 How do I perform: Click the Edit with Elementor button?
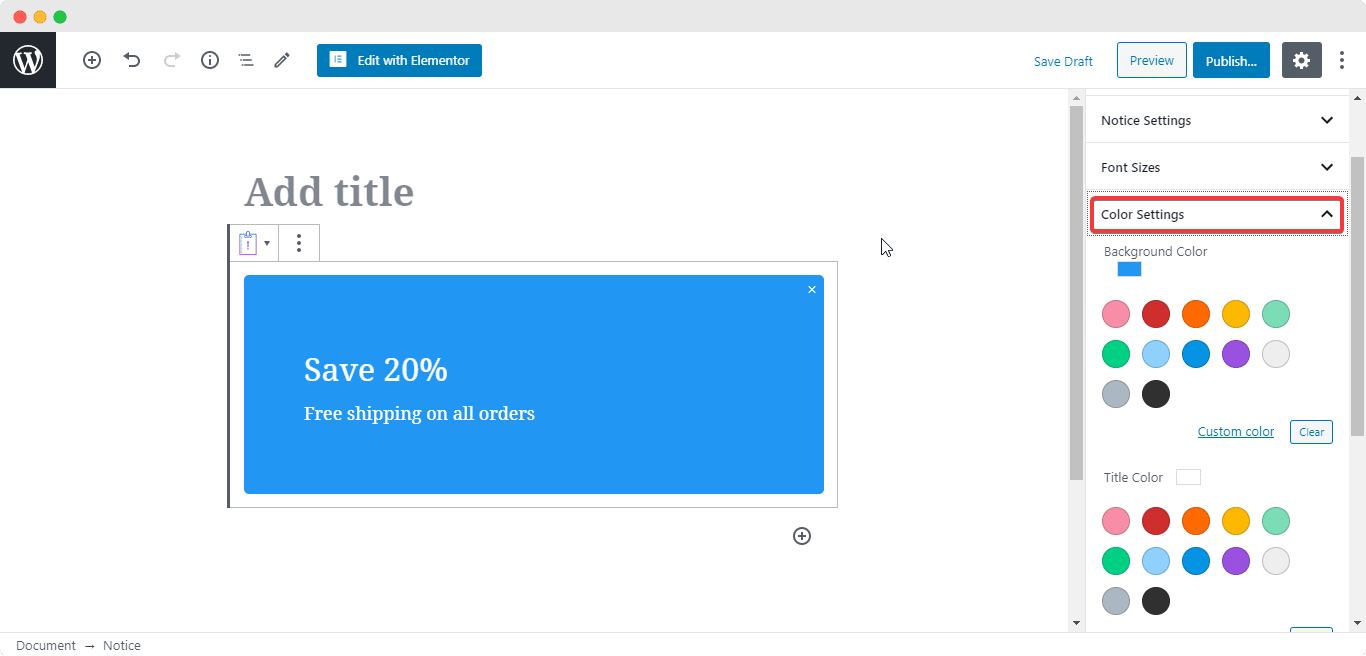click(399, 60)
